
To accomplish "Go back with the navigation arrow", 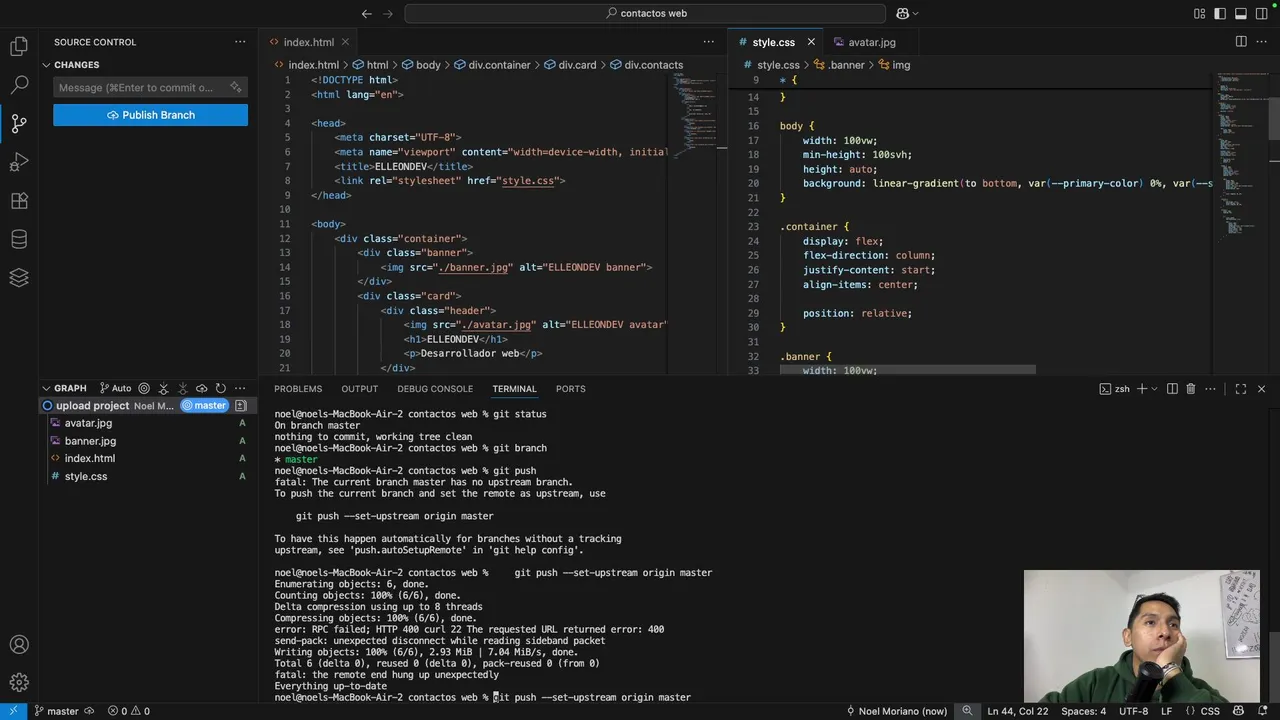I will (366, 14).
